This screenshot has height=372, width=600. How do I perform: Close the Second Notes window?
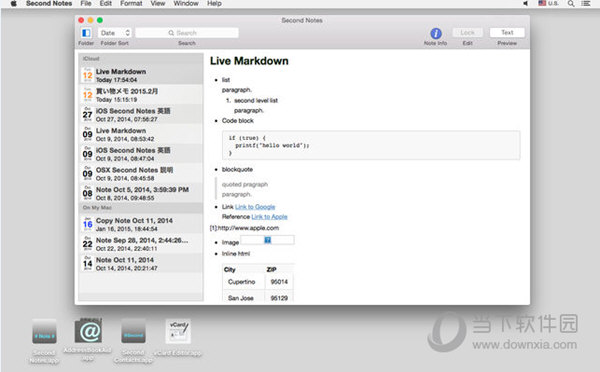(81, 20)
